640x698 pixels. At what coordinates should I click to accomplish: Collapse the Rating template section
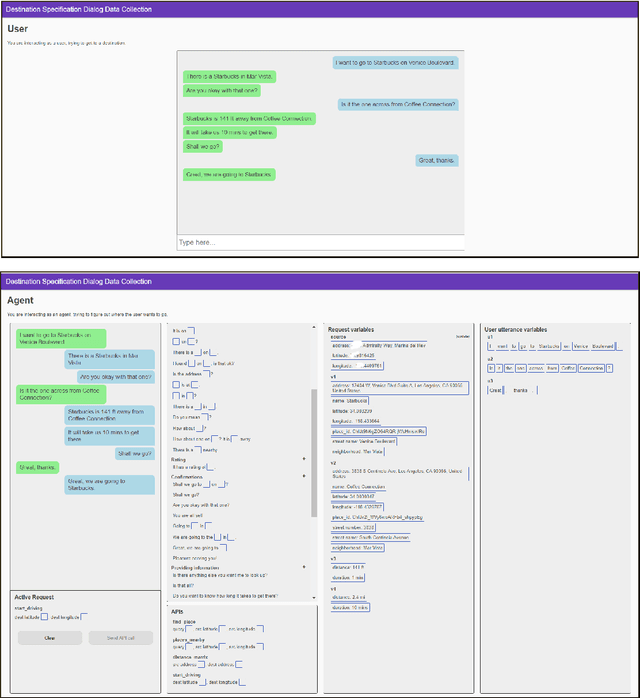click(x=304, y=460)
